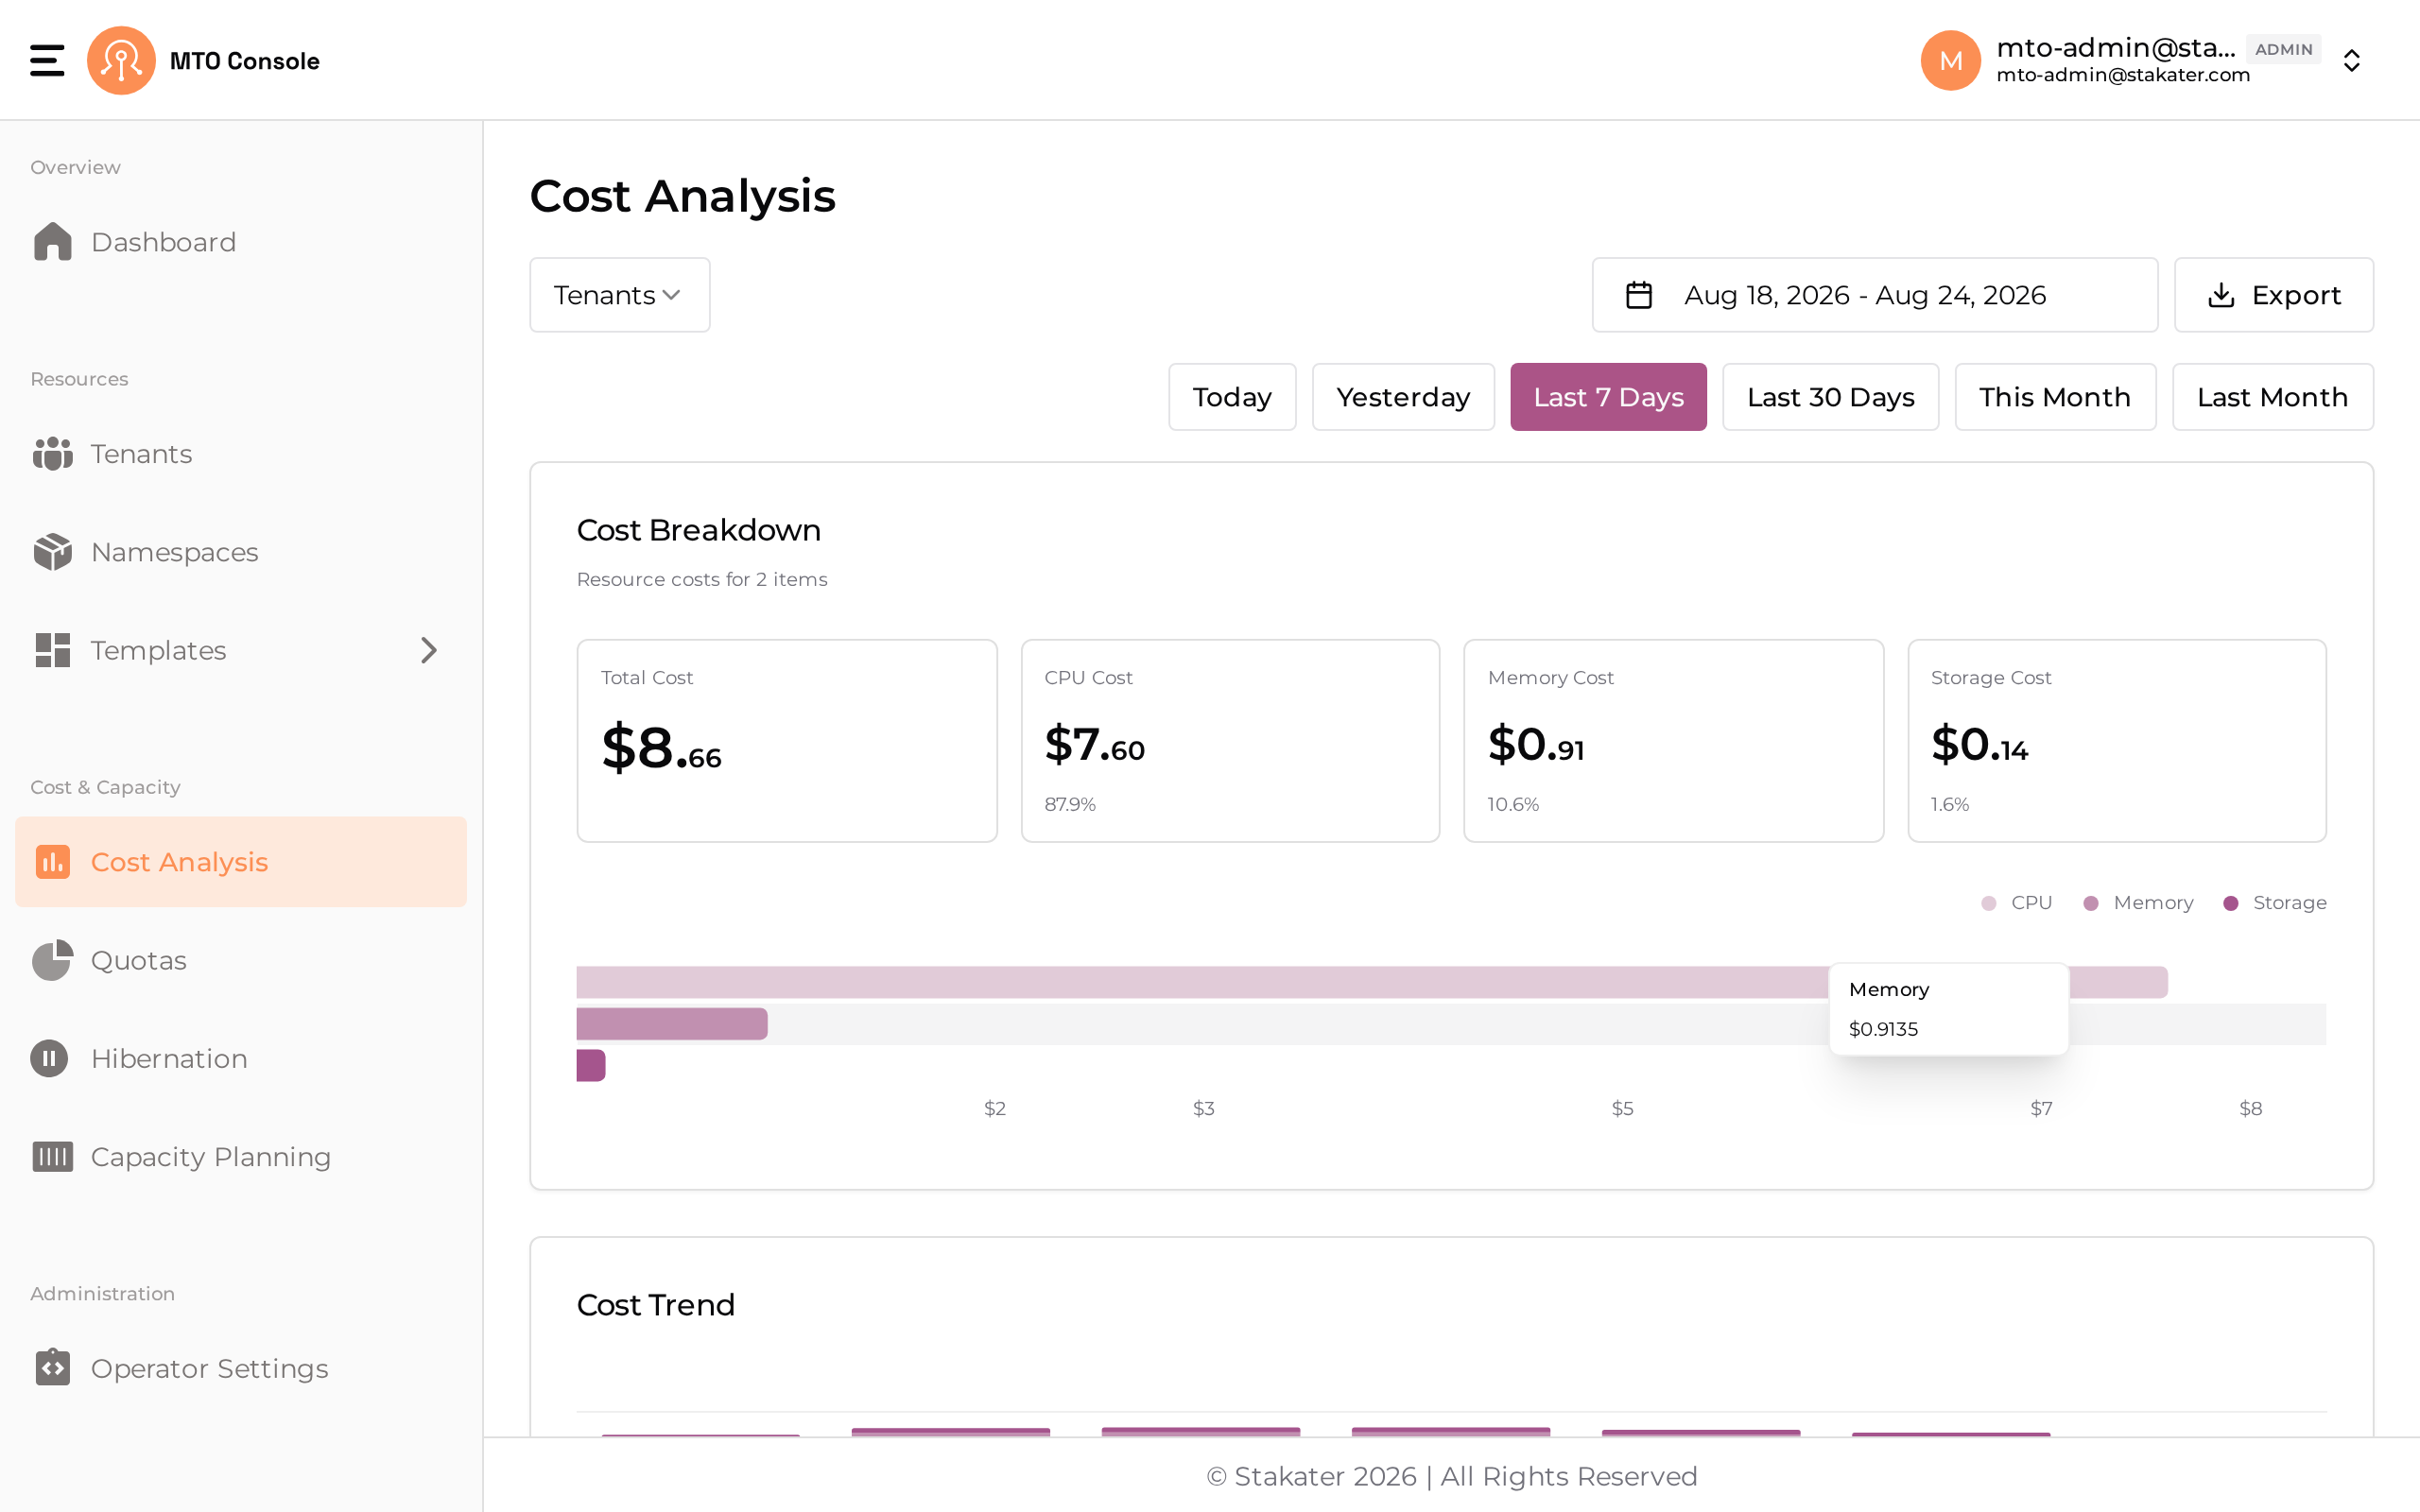
Task: Open the Operator Settings icon
Action: coord(52,1367)
